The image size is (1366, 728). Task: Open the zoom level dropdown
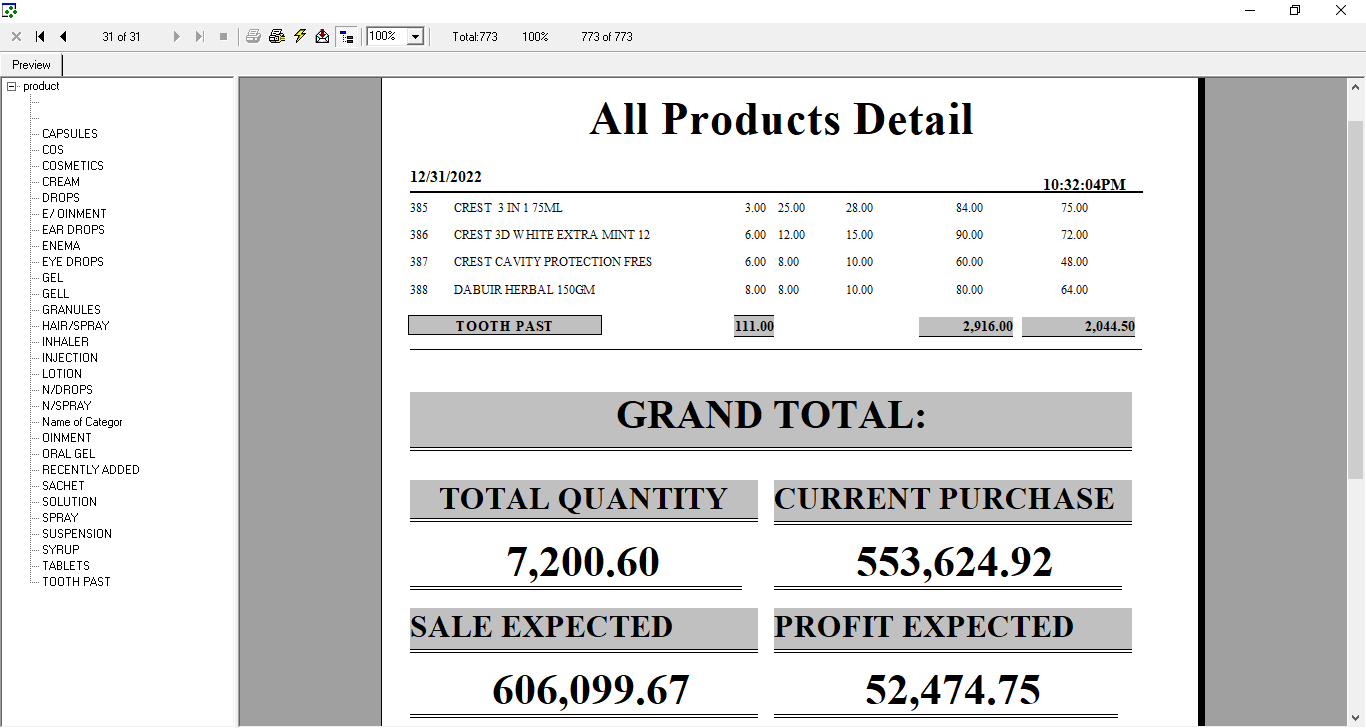[416, 37]
